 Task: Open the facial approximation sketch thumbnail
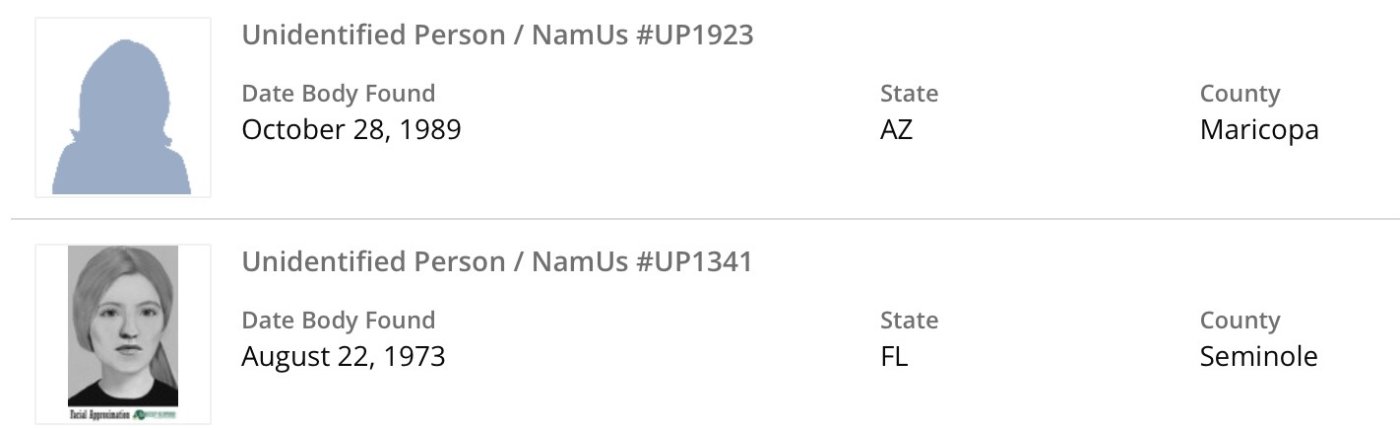pyautogui.click(x=122, y=333)
